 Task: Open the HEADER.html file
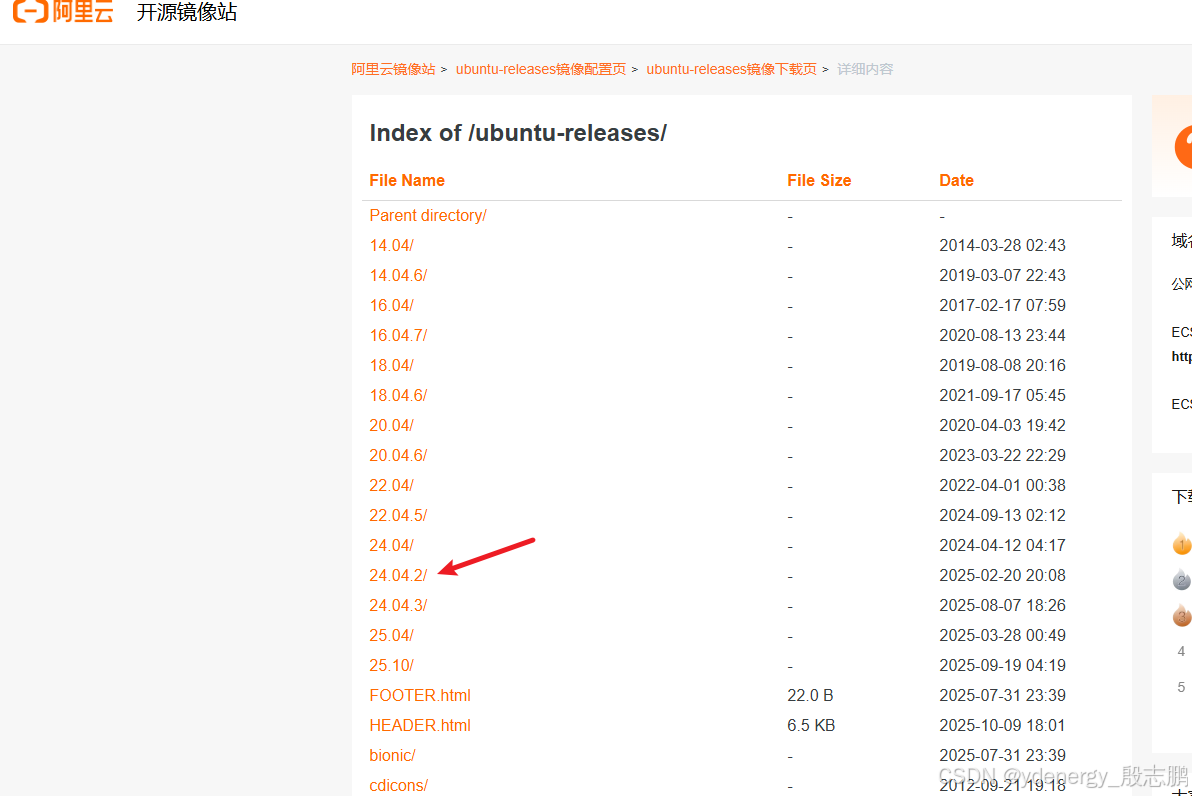click(420, 725)
